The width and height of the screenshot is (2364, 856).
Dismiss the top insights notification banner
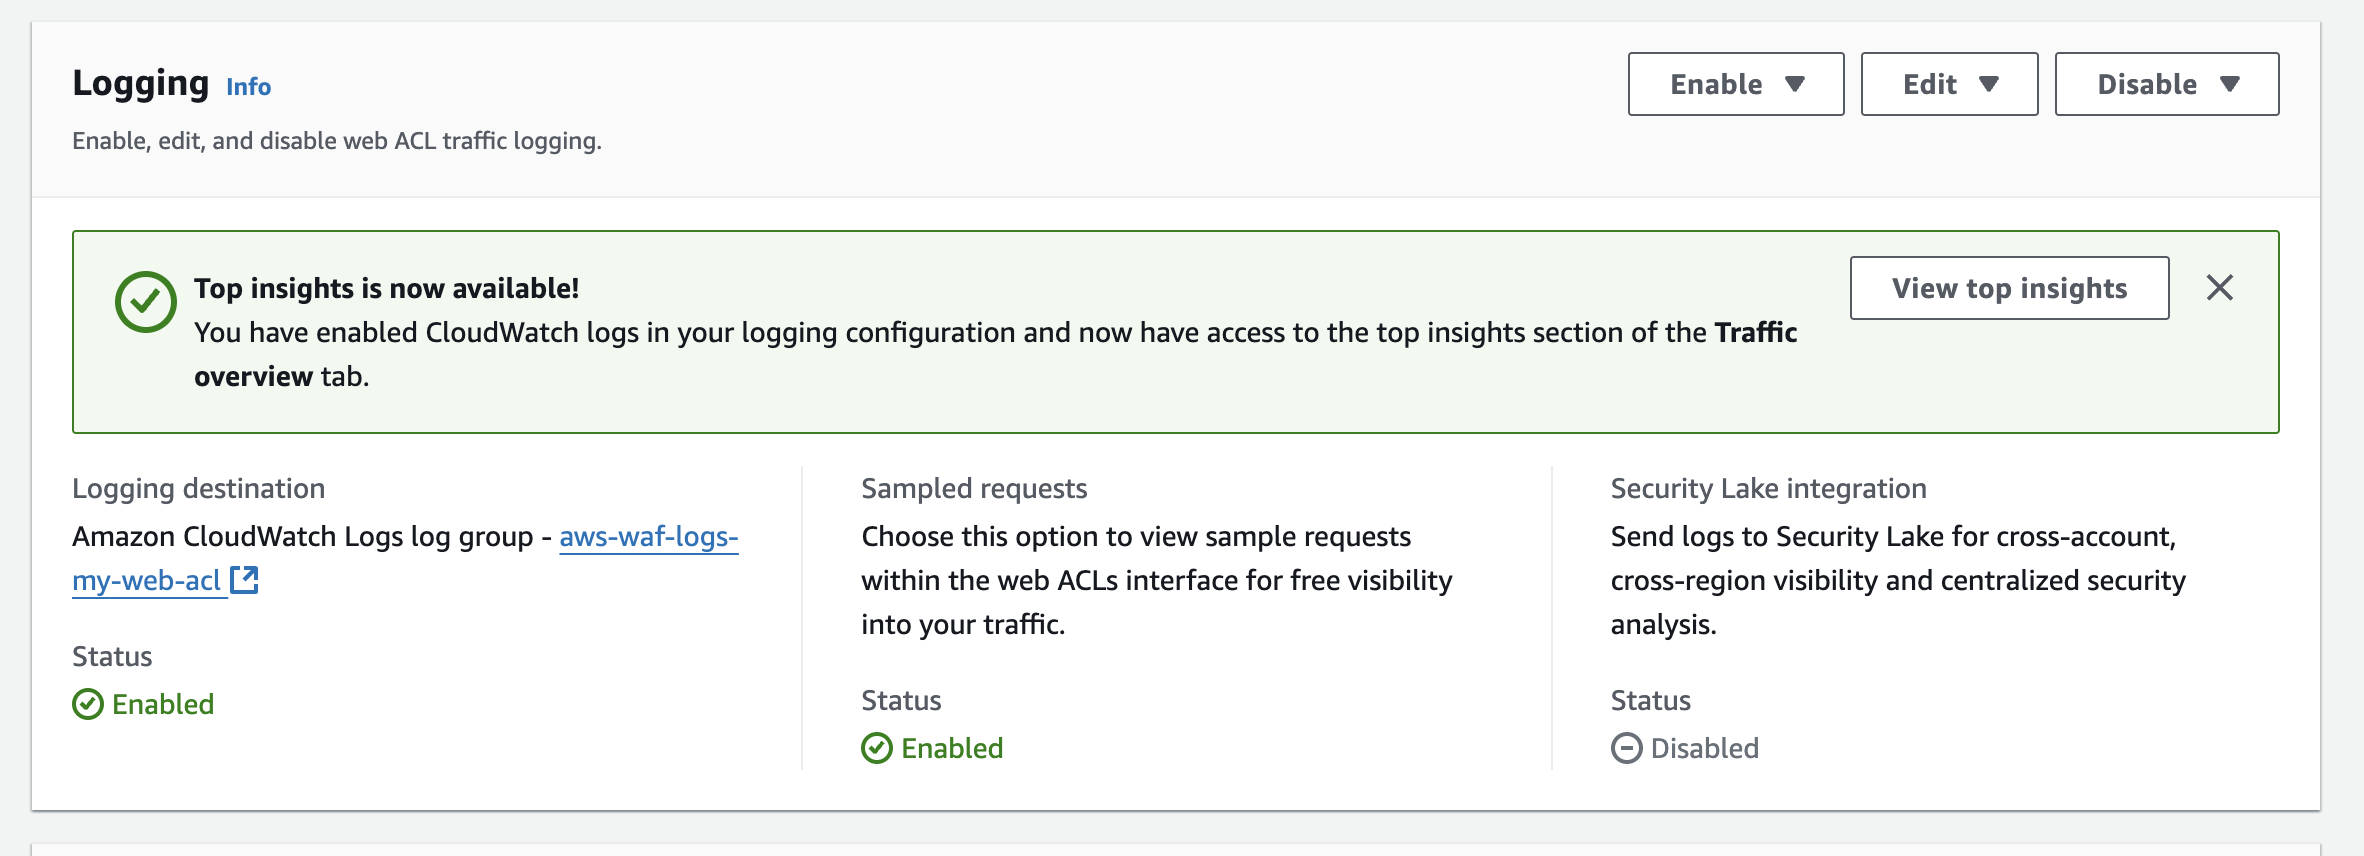[2219, 288]
